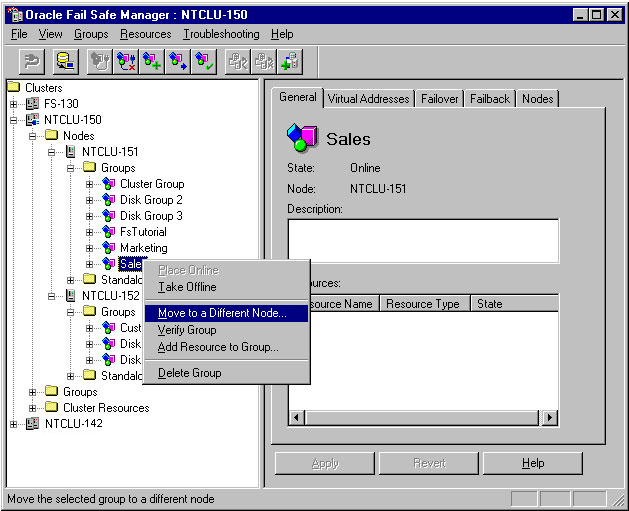Click the NTCLU-151 server node icon
The height and width of the screenshot is (511, 629).
[x=70, y=152]
